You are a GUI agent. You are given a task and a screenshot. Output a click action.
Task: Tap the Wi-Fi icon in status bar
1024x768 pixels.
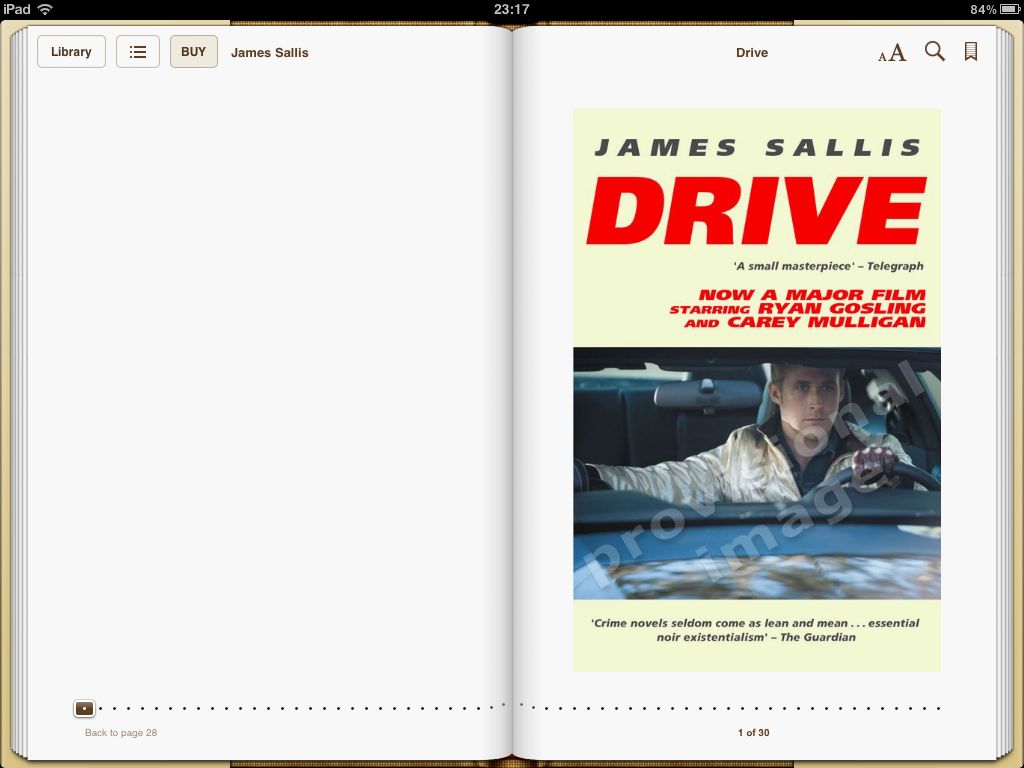point(45,9)
